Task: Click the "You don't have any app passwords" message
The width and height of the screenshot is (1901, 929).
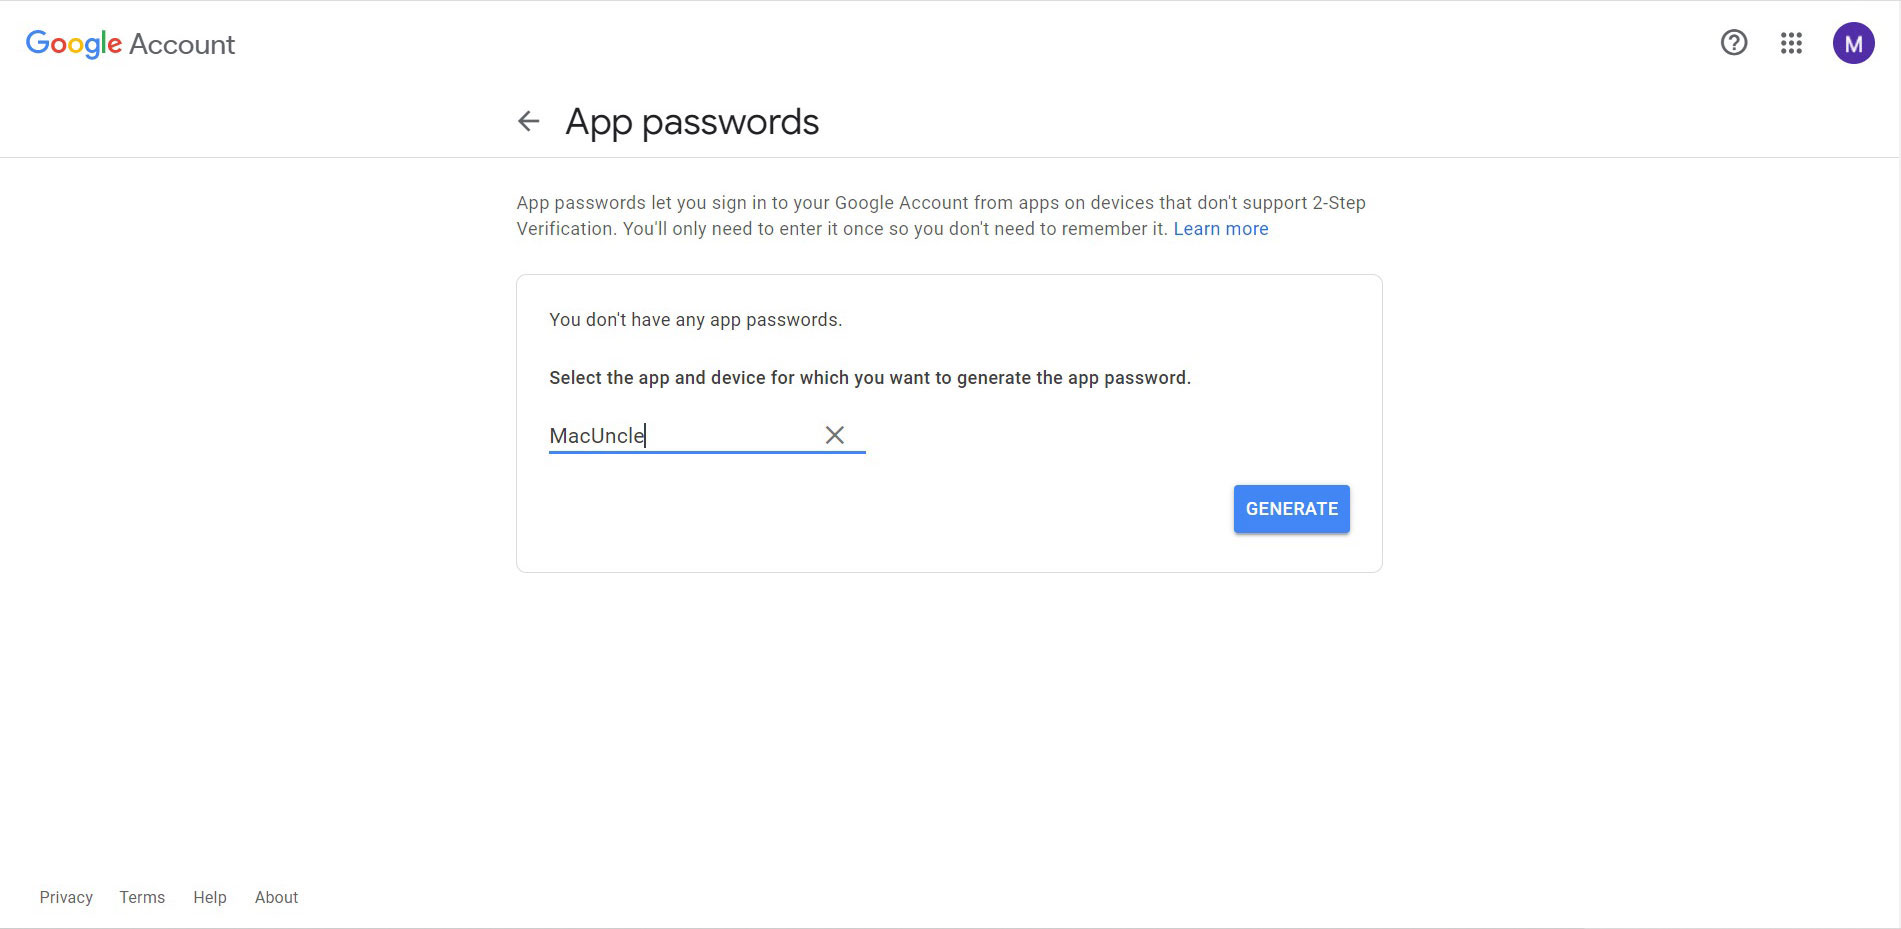Action: click(695, 320)
